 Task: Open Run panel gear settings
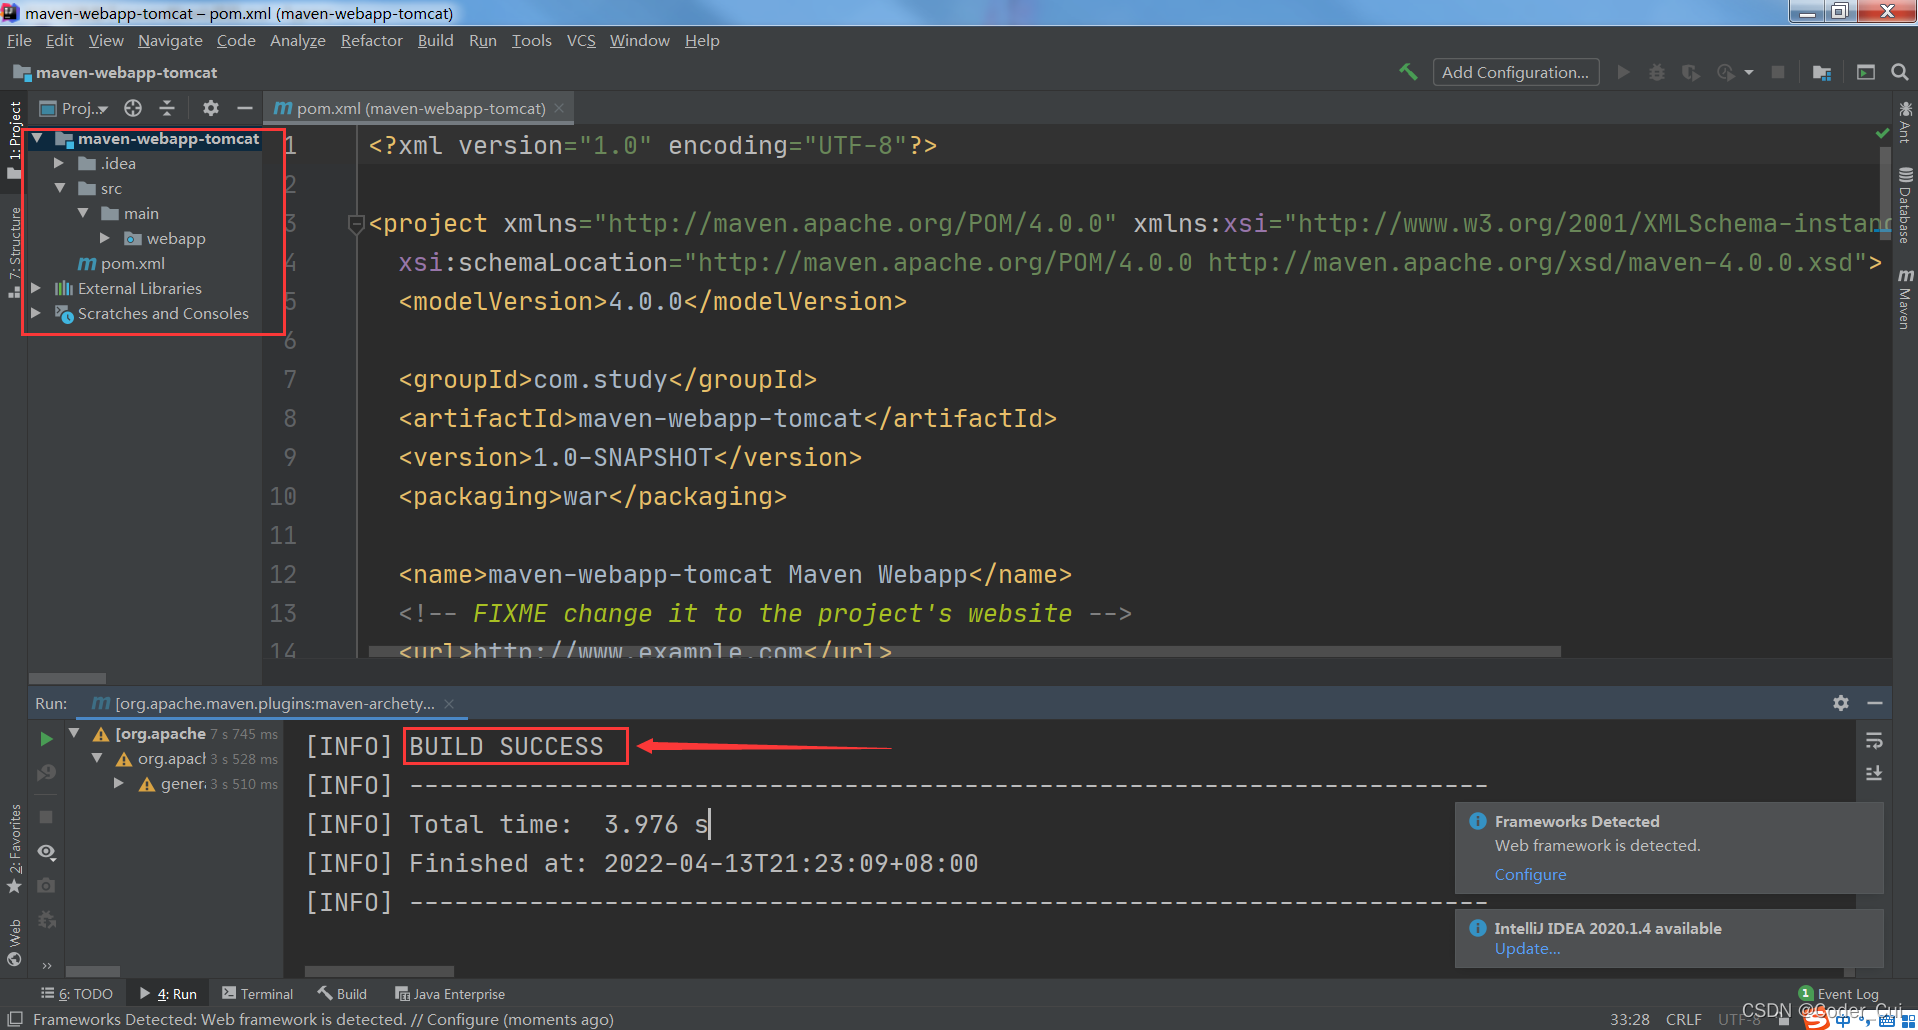tap(1841, 703)
